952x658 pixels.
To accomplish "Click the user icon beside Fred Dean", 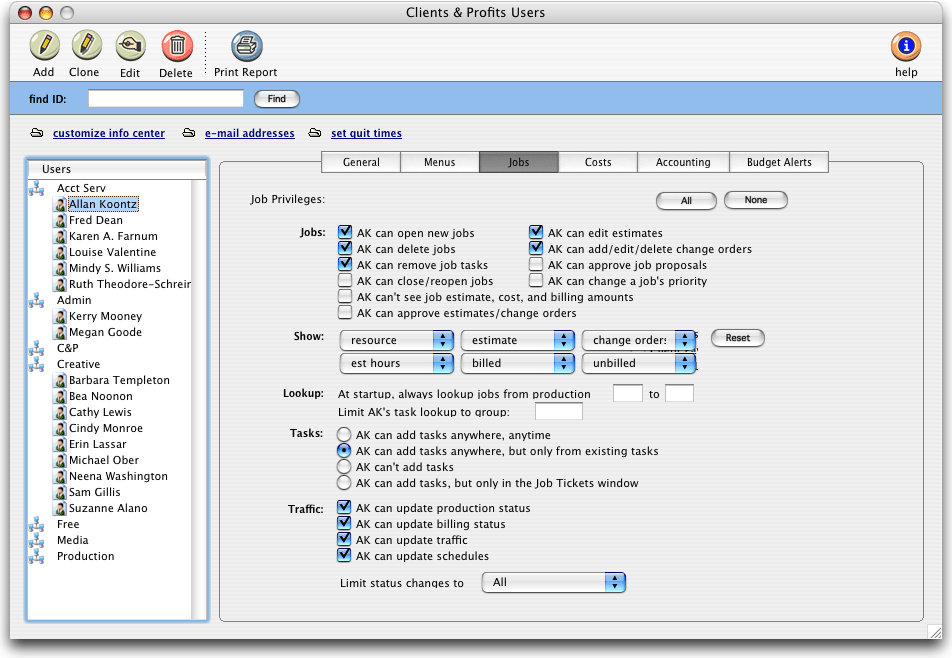I will 60,220.
